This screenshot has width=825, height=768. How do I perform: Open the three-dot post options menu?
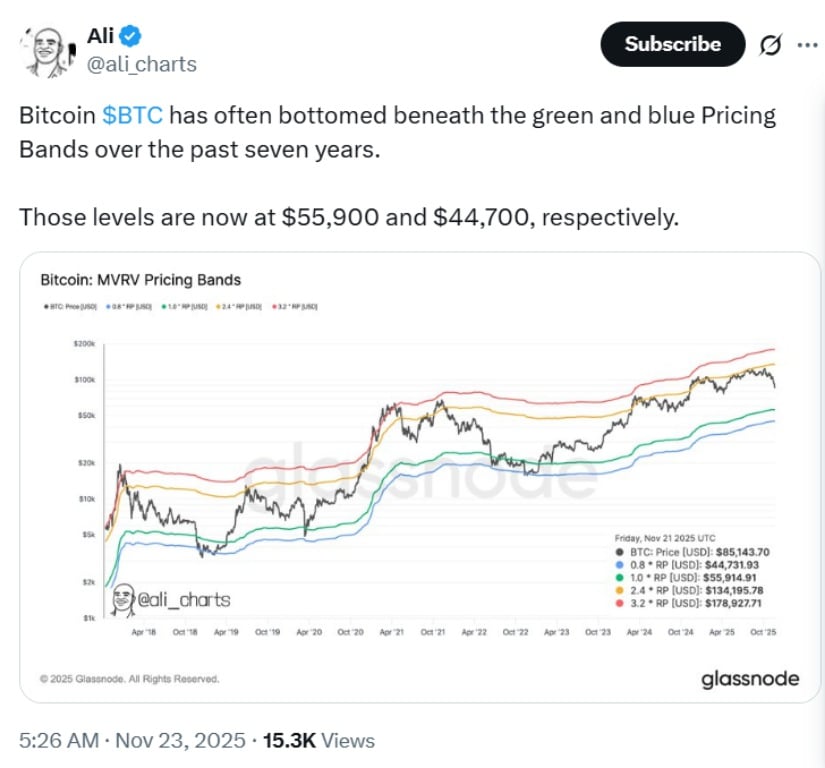pyautogui.click(x=806, y=44)
